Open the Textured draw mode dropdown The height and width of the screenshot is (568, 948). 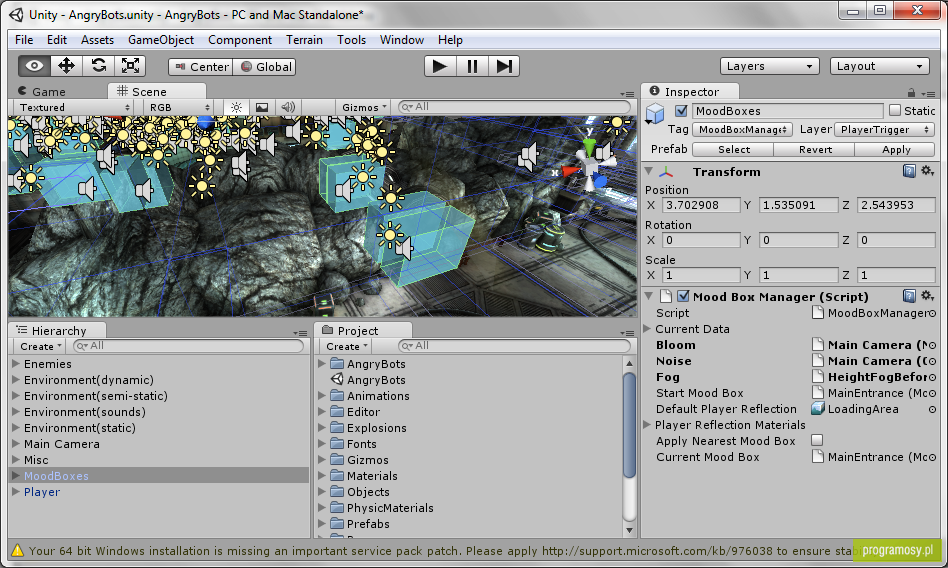(74, 107)
